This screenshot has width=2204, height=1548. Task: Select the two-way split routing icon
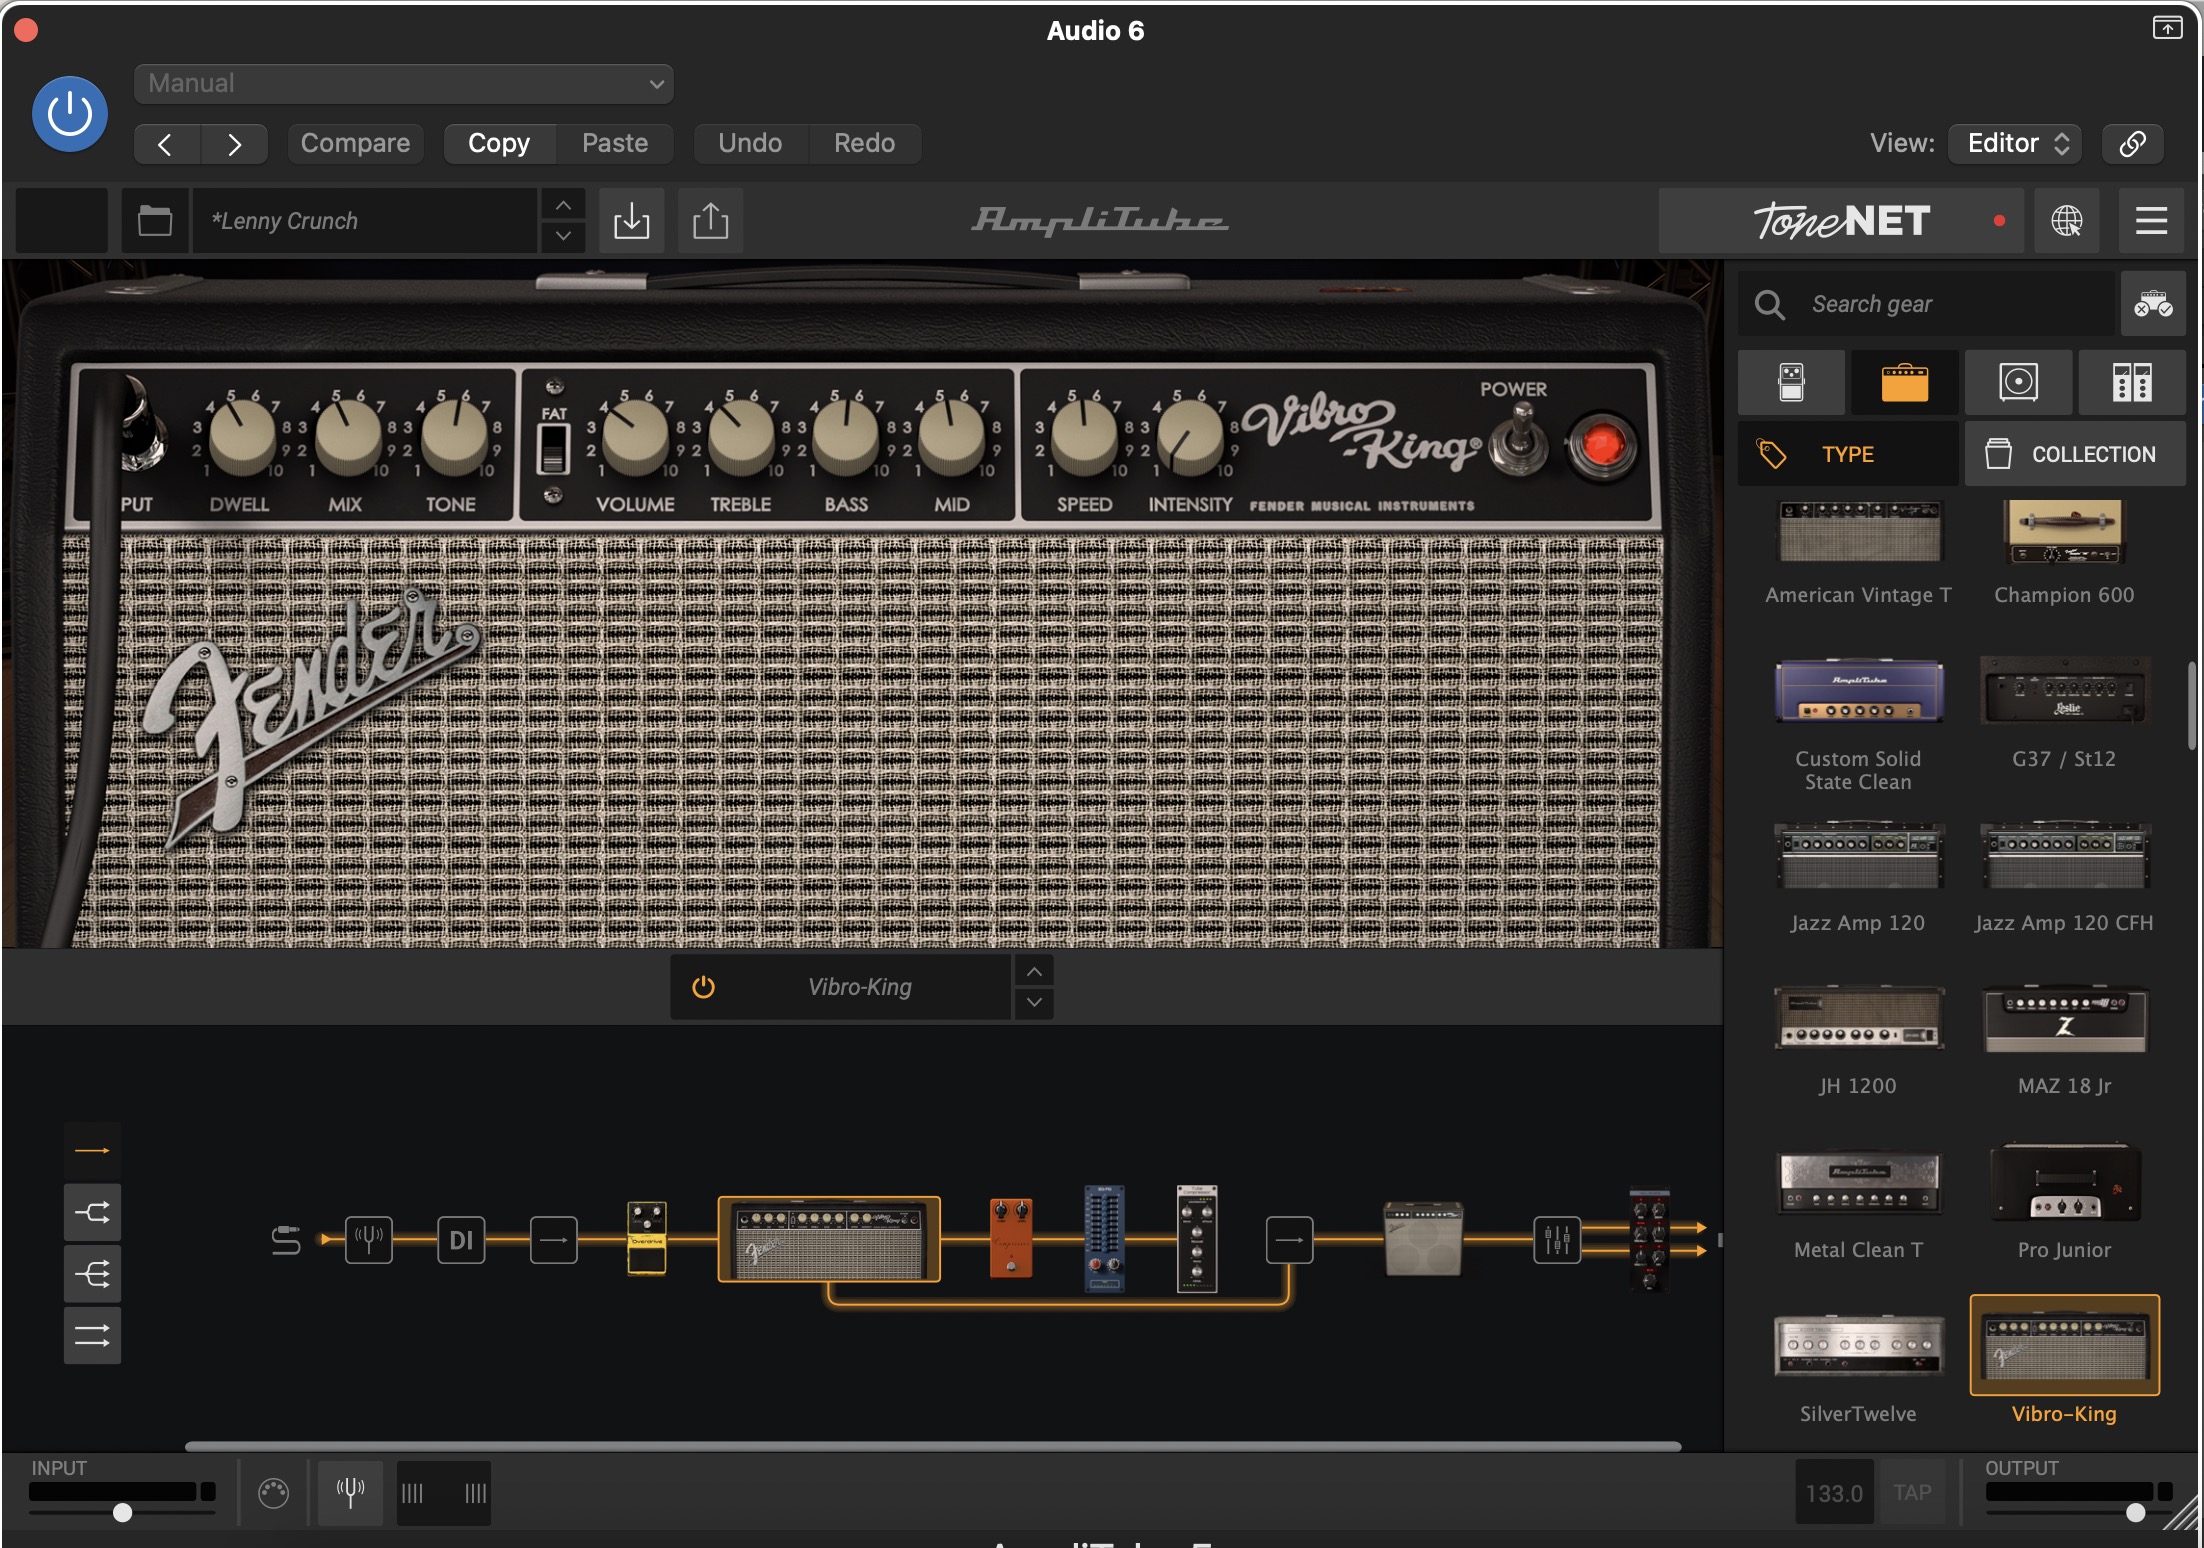92,1213
